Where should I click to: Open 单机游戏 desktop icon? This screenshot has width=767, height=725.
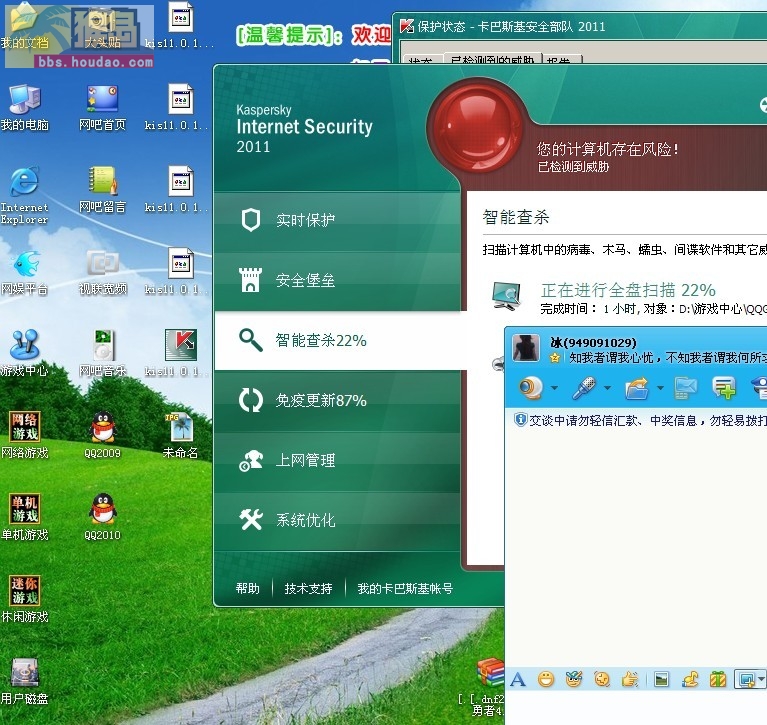24,517
